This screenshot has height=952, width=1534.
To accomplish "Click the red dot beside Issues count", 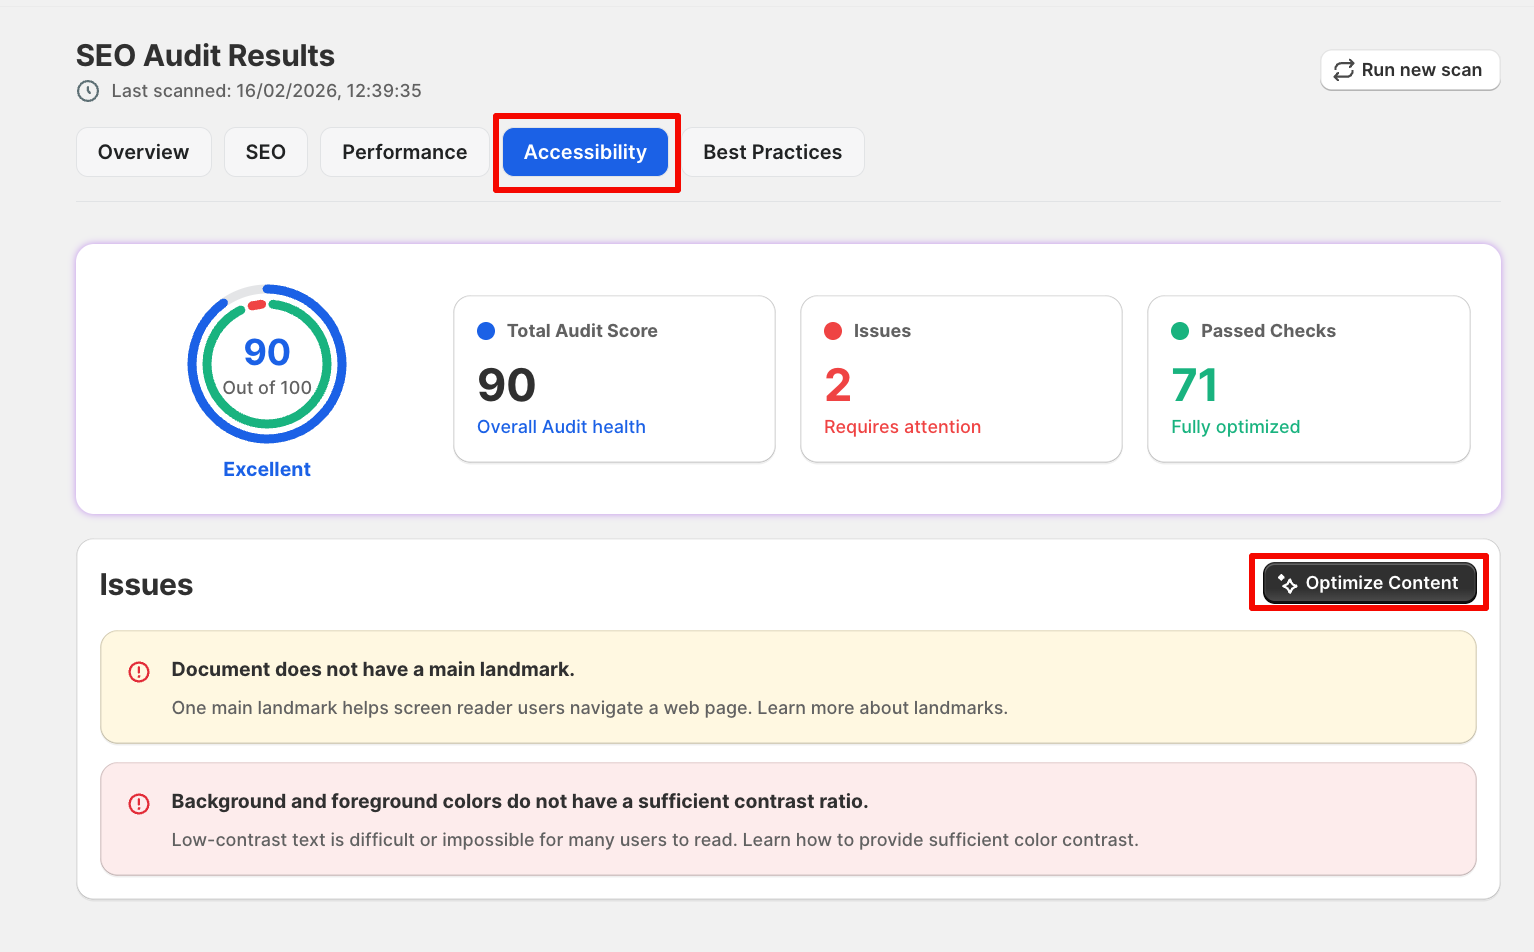I will click(833, 331).
